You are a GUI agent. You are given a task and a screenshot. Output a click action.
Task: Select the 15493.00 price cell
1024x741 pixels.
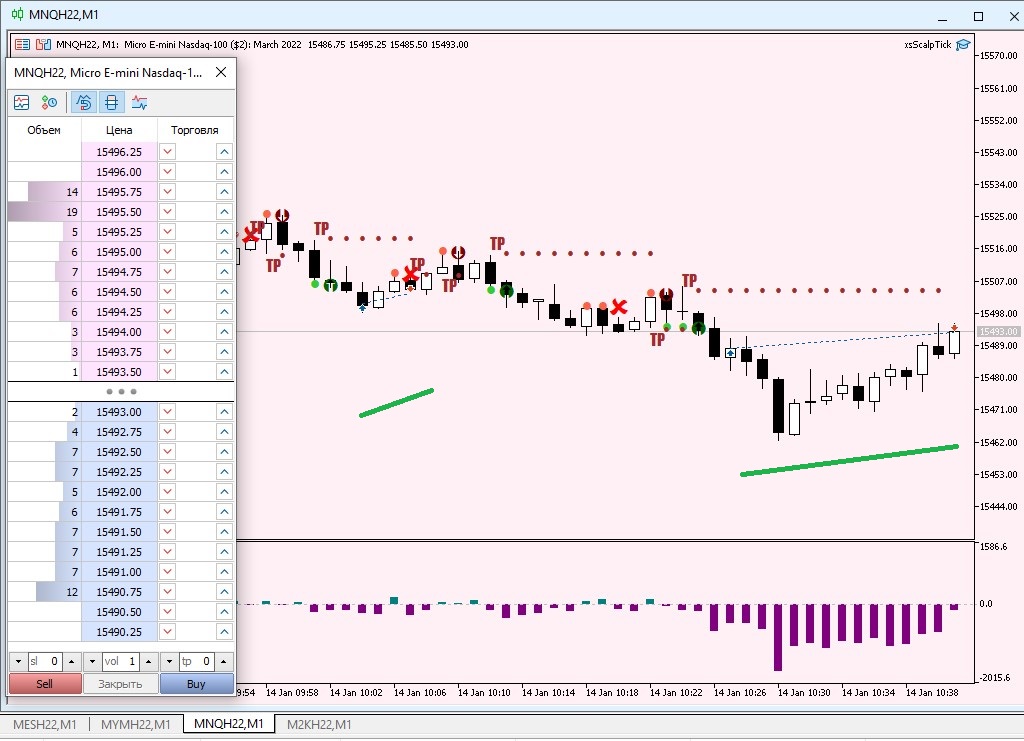(x=119, y=411)
